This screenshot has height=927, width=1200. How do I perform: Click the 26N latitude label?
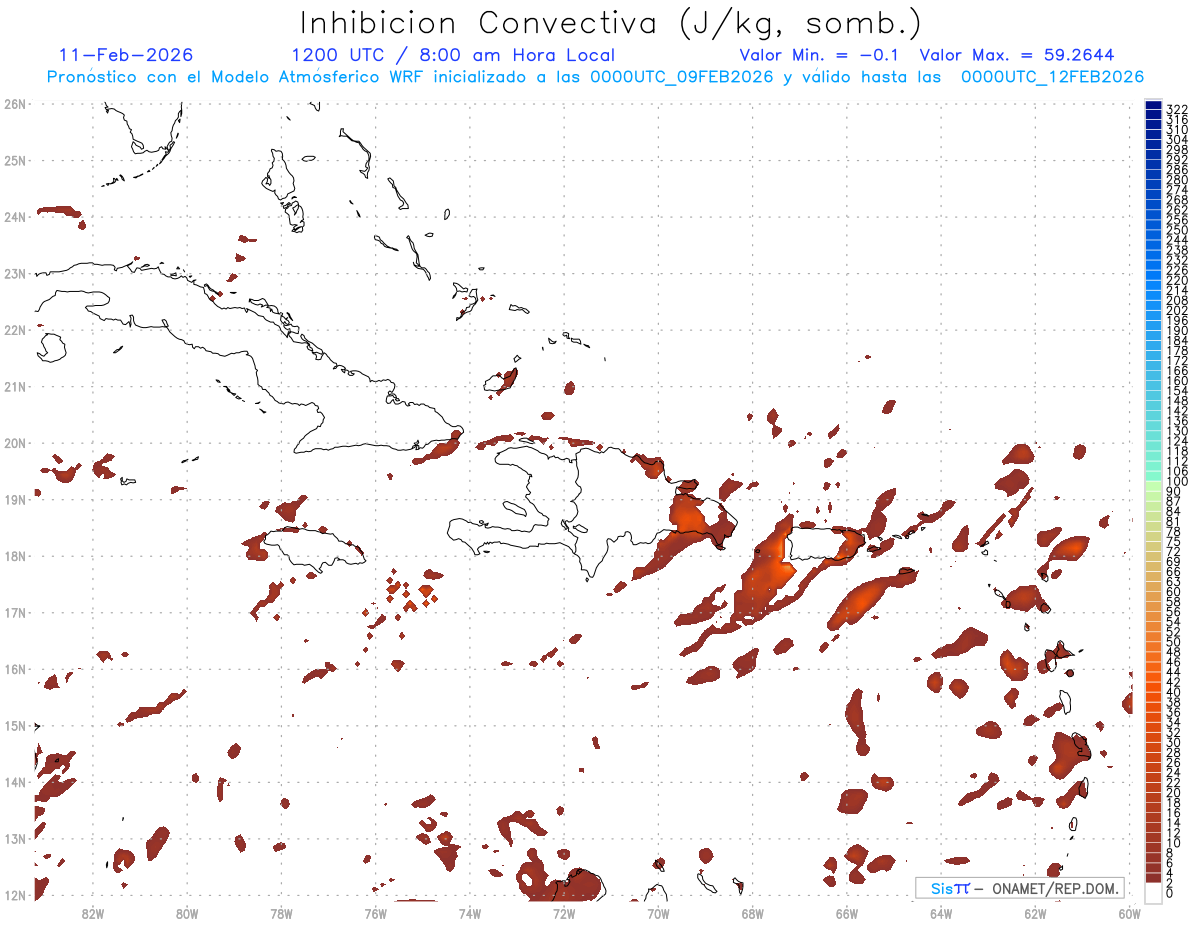click(x=14, y=104)
